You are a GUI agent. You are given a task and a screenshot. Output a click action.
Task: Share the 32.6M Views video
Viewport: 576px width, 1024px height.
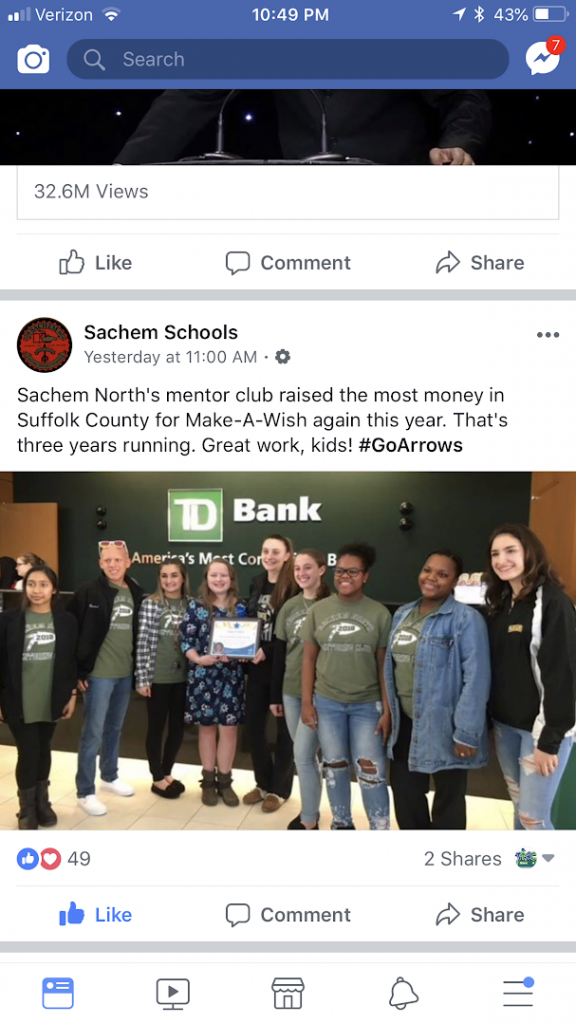480,263
